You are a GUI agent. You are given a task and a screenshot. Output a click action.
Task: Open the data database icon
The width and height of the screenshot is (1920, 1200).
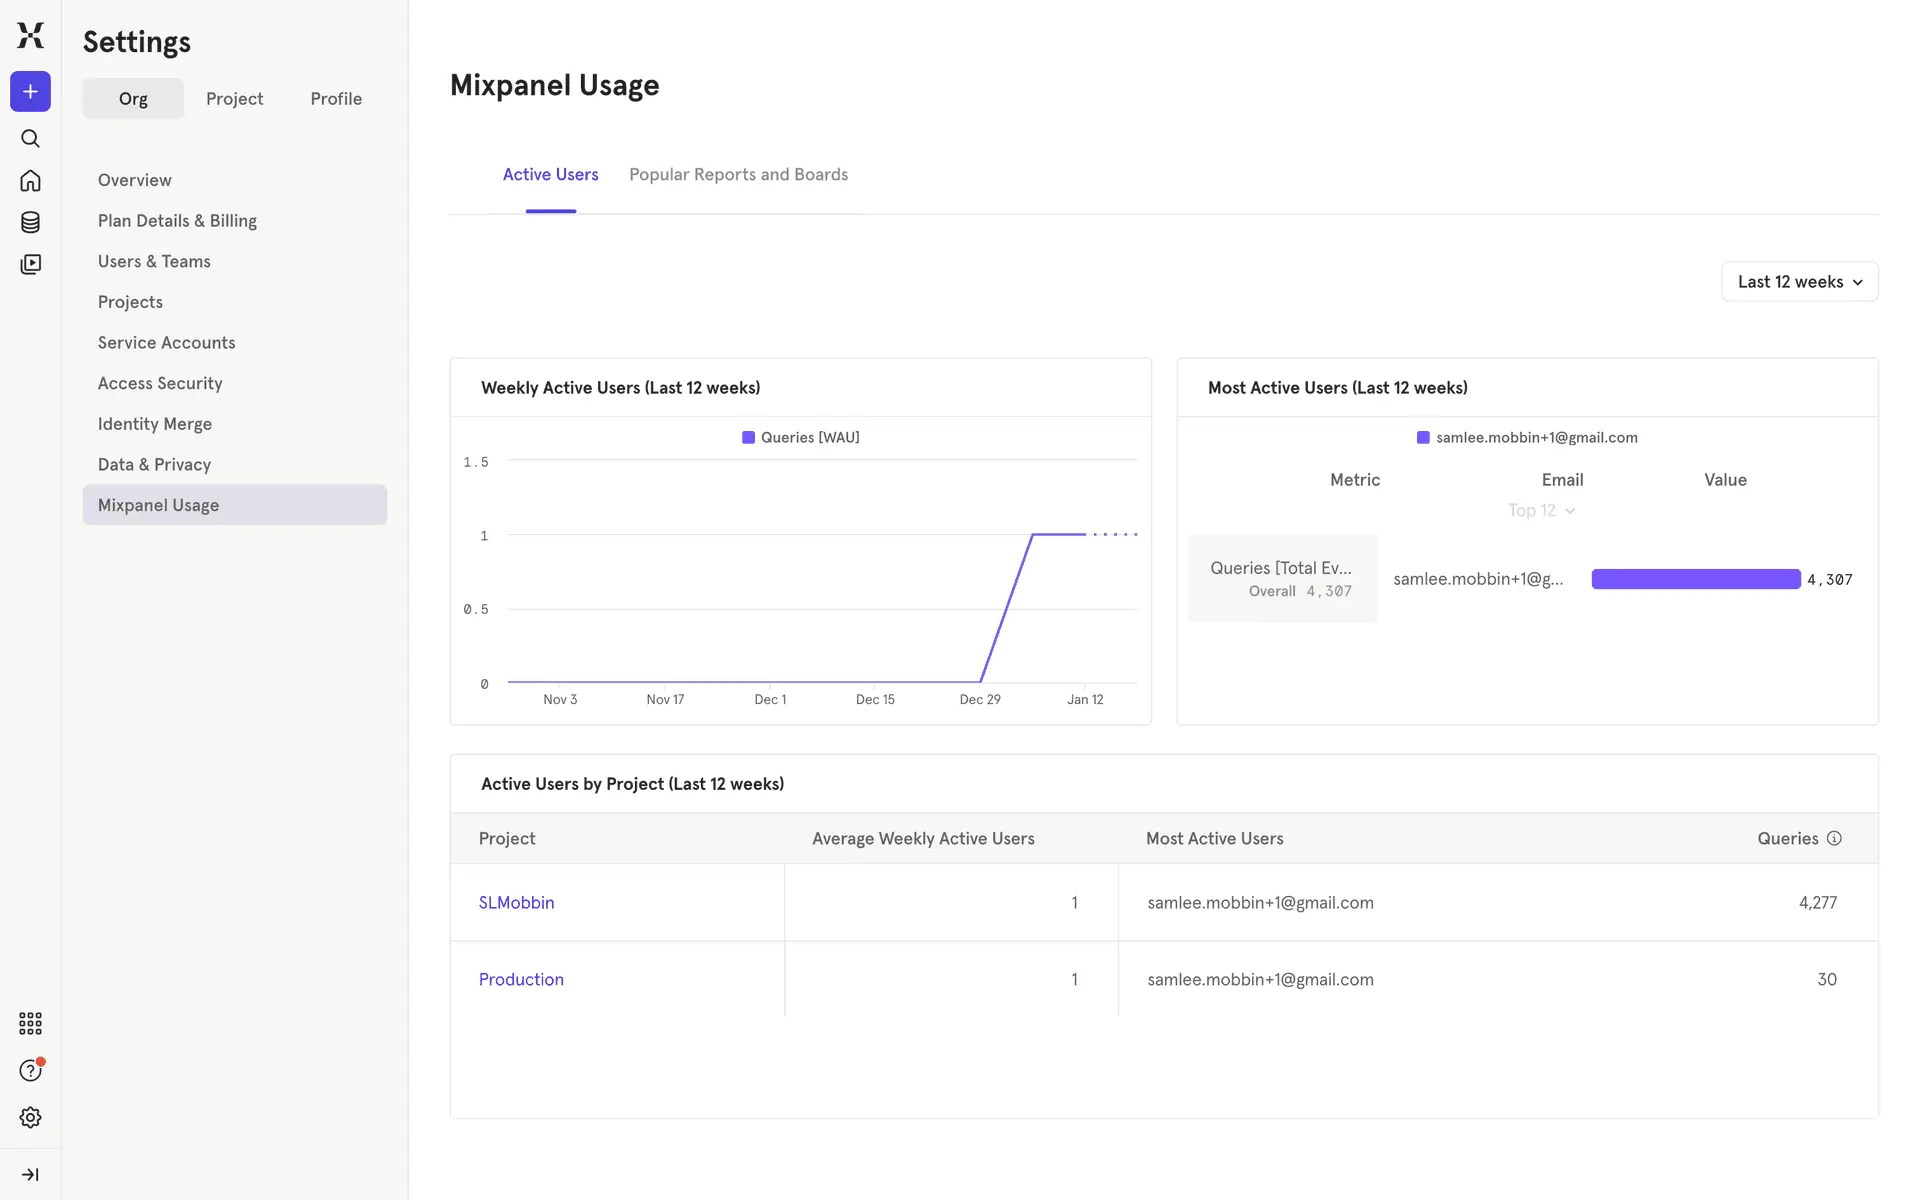[30, 222]
